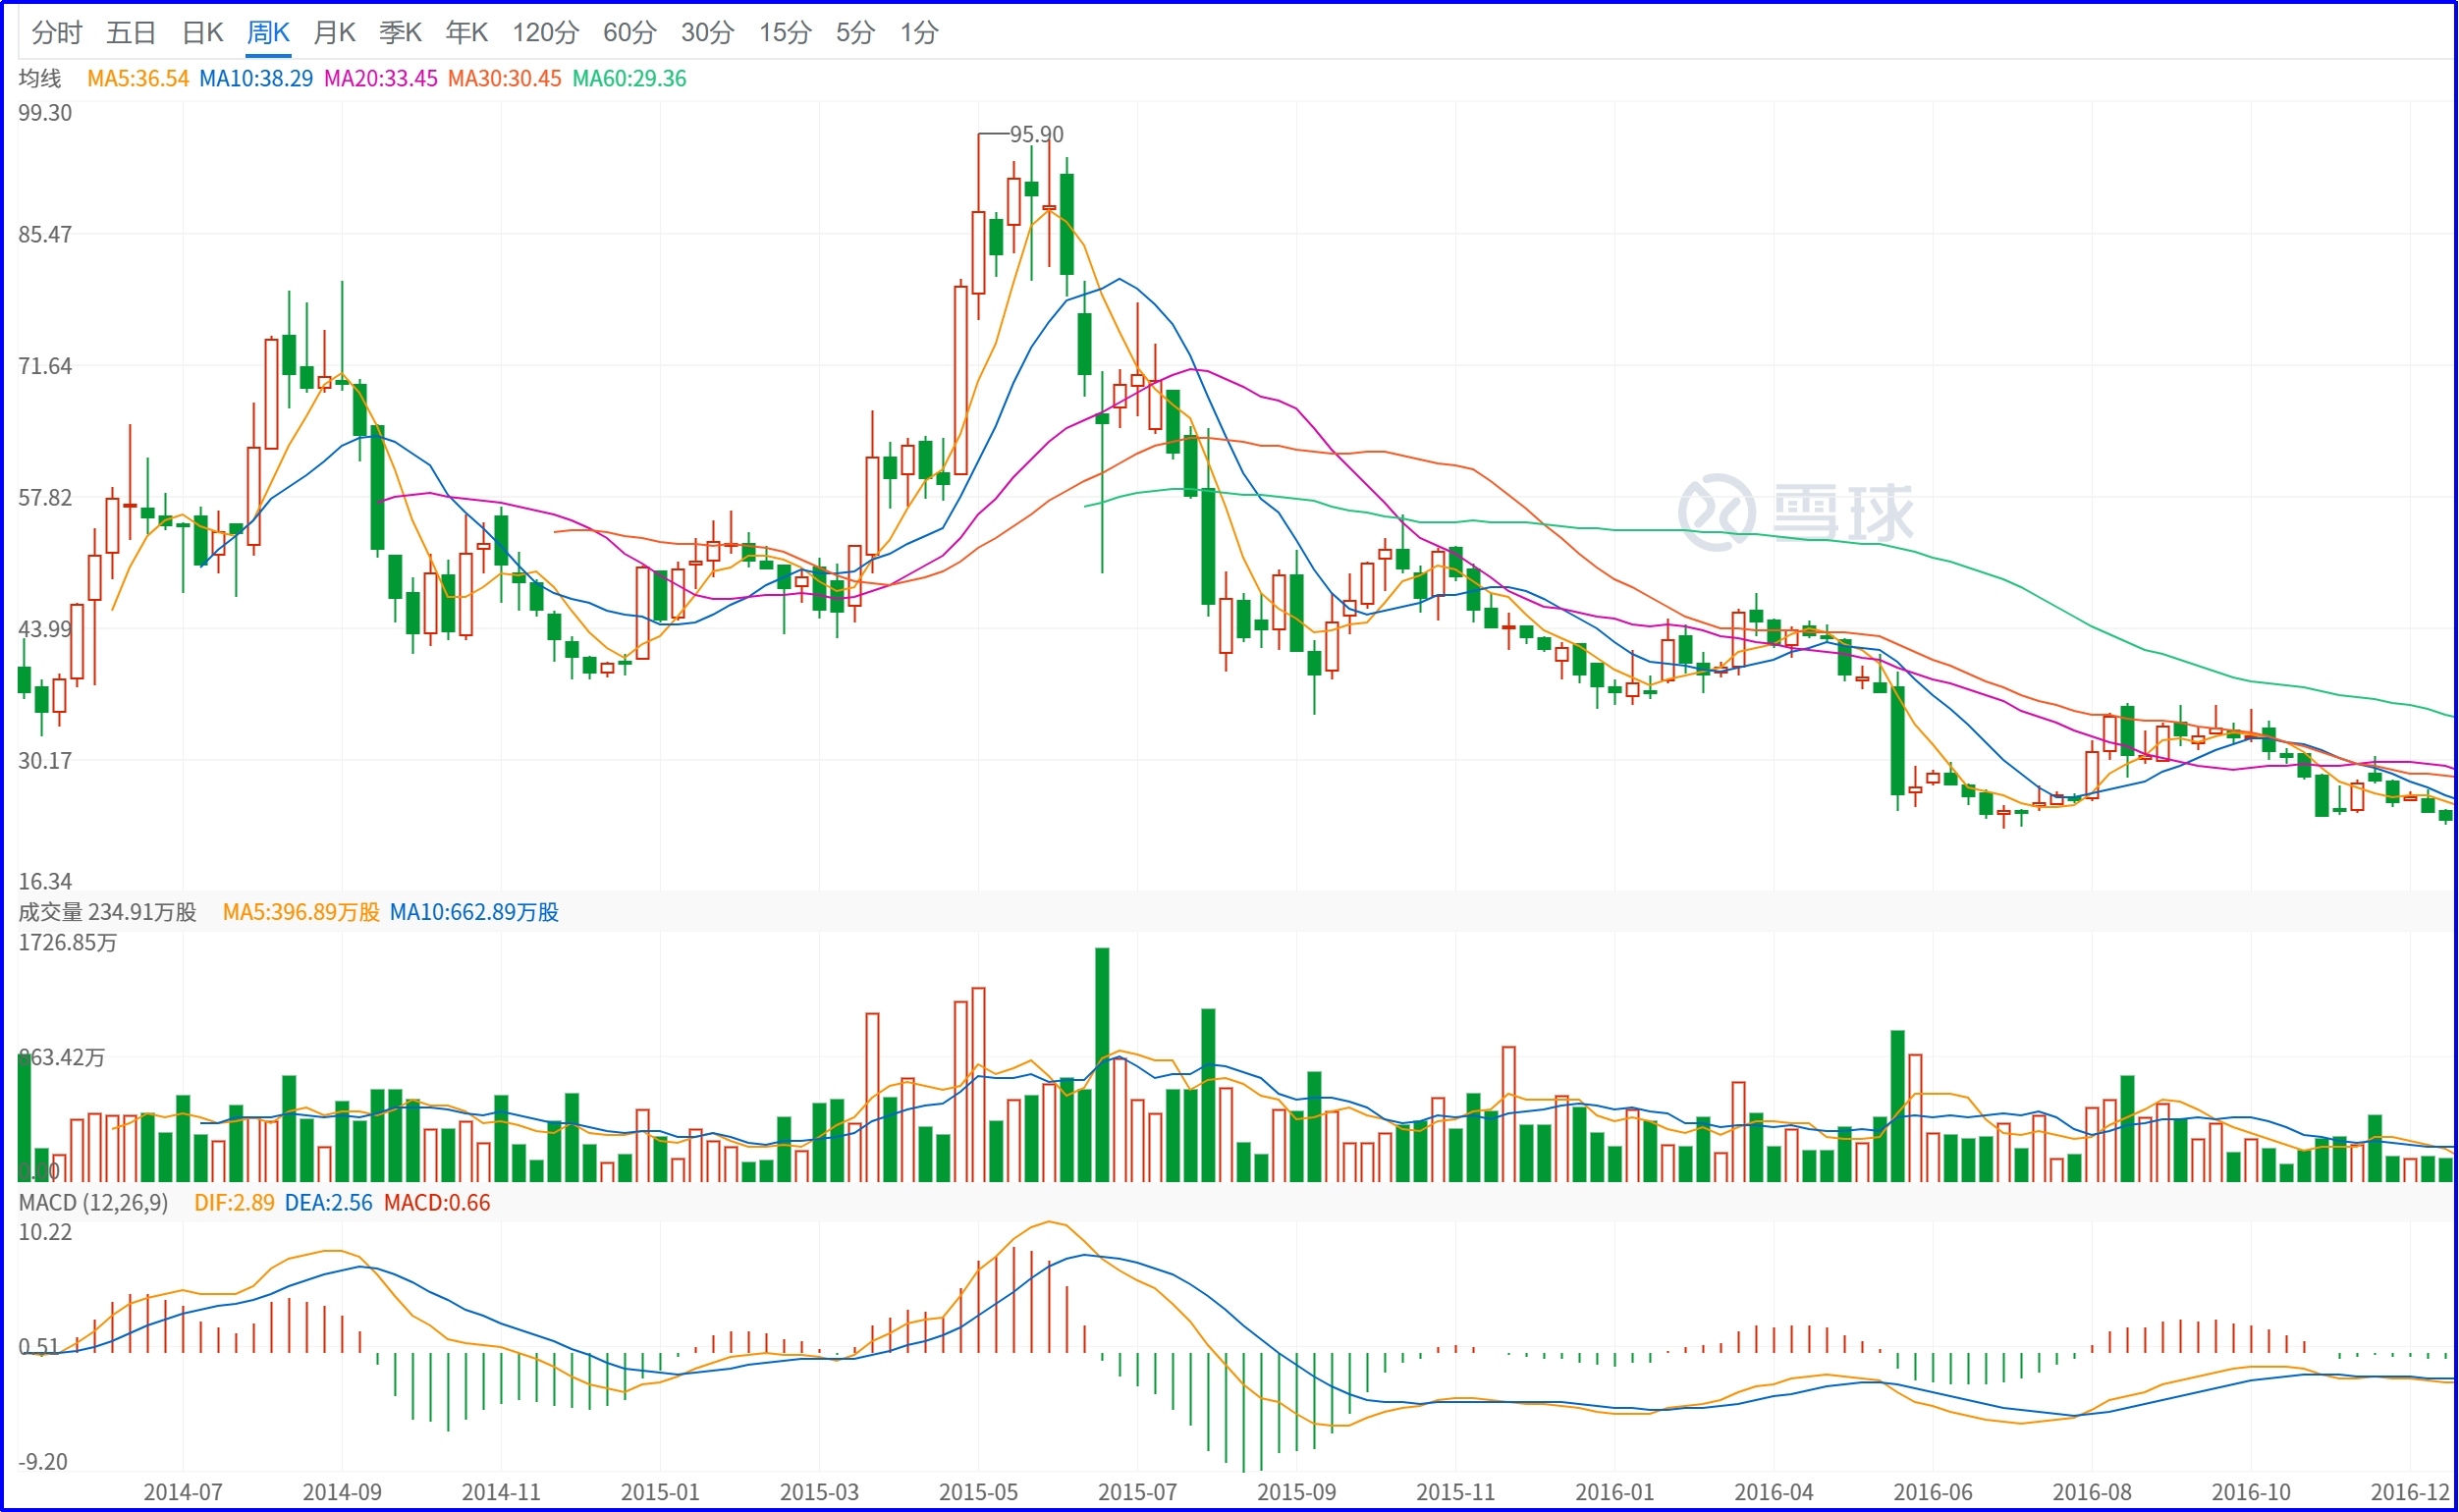Click the 雪球 watermark logo icon
The image size is (2459, 1512).
click(1716, 512)
